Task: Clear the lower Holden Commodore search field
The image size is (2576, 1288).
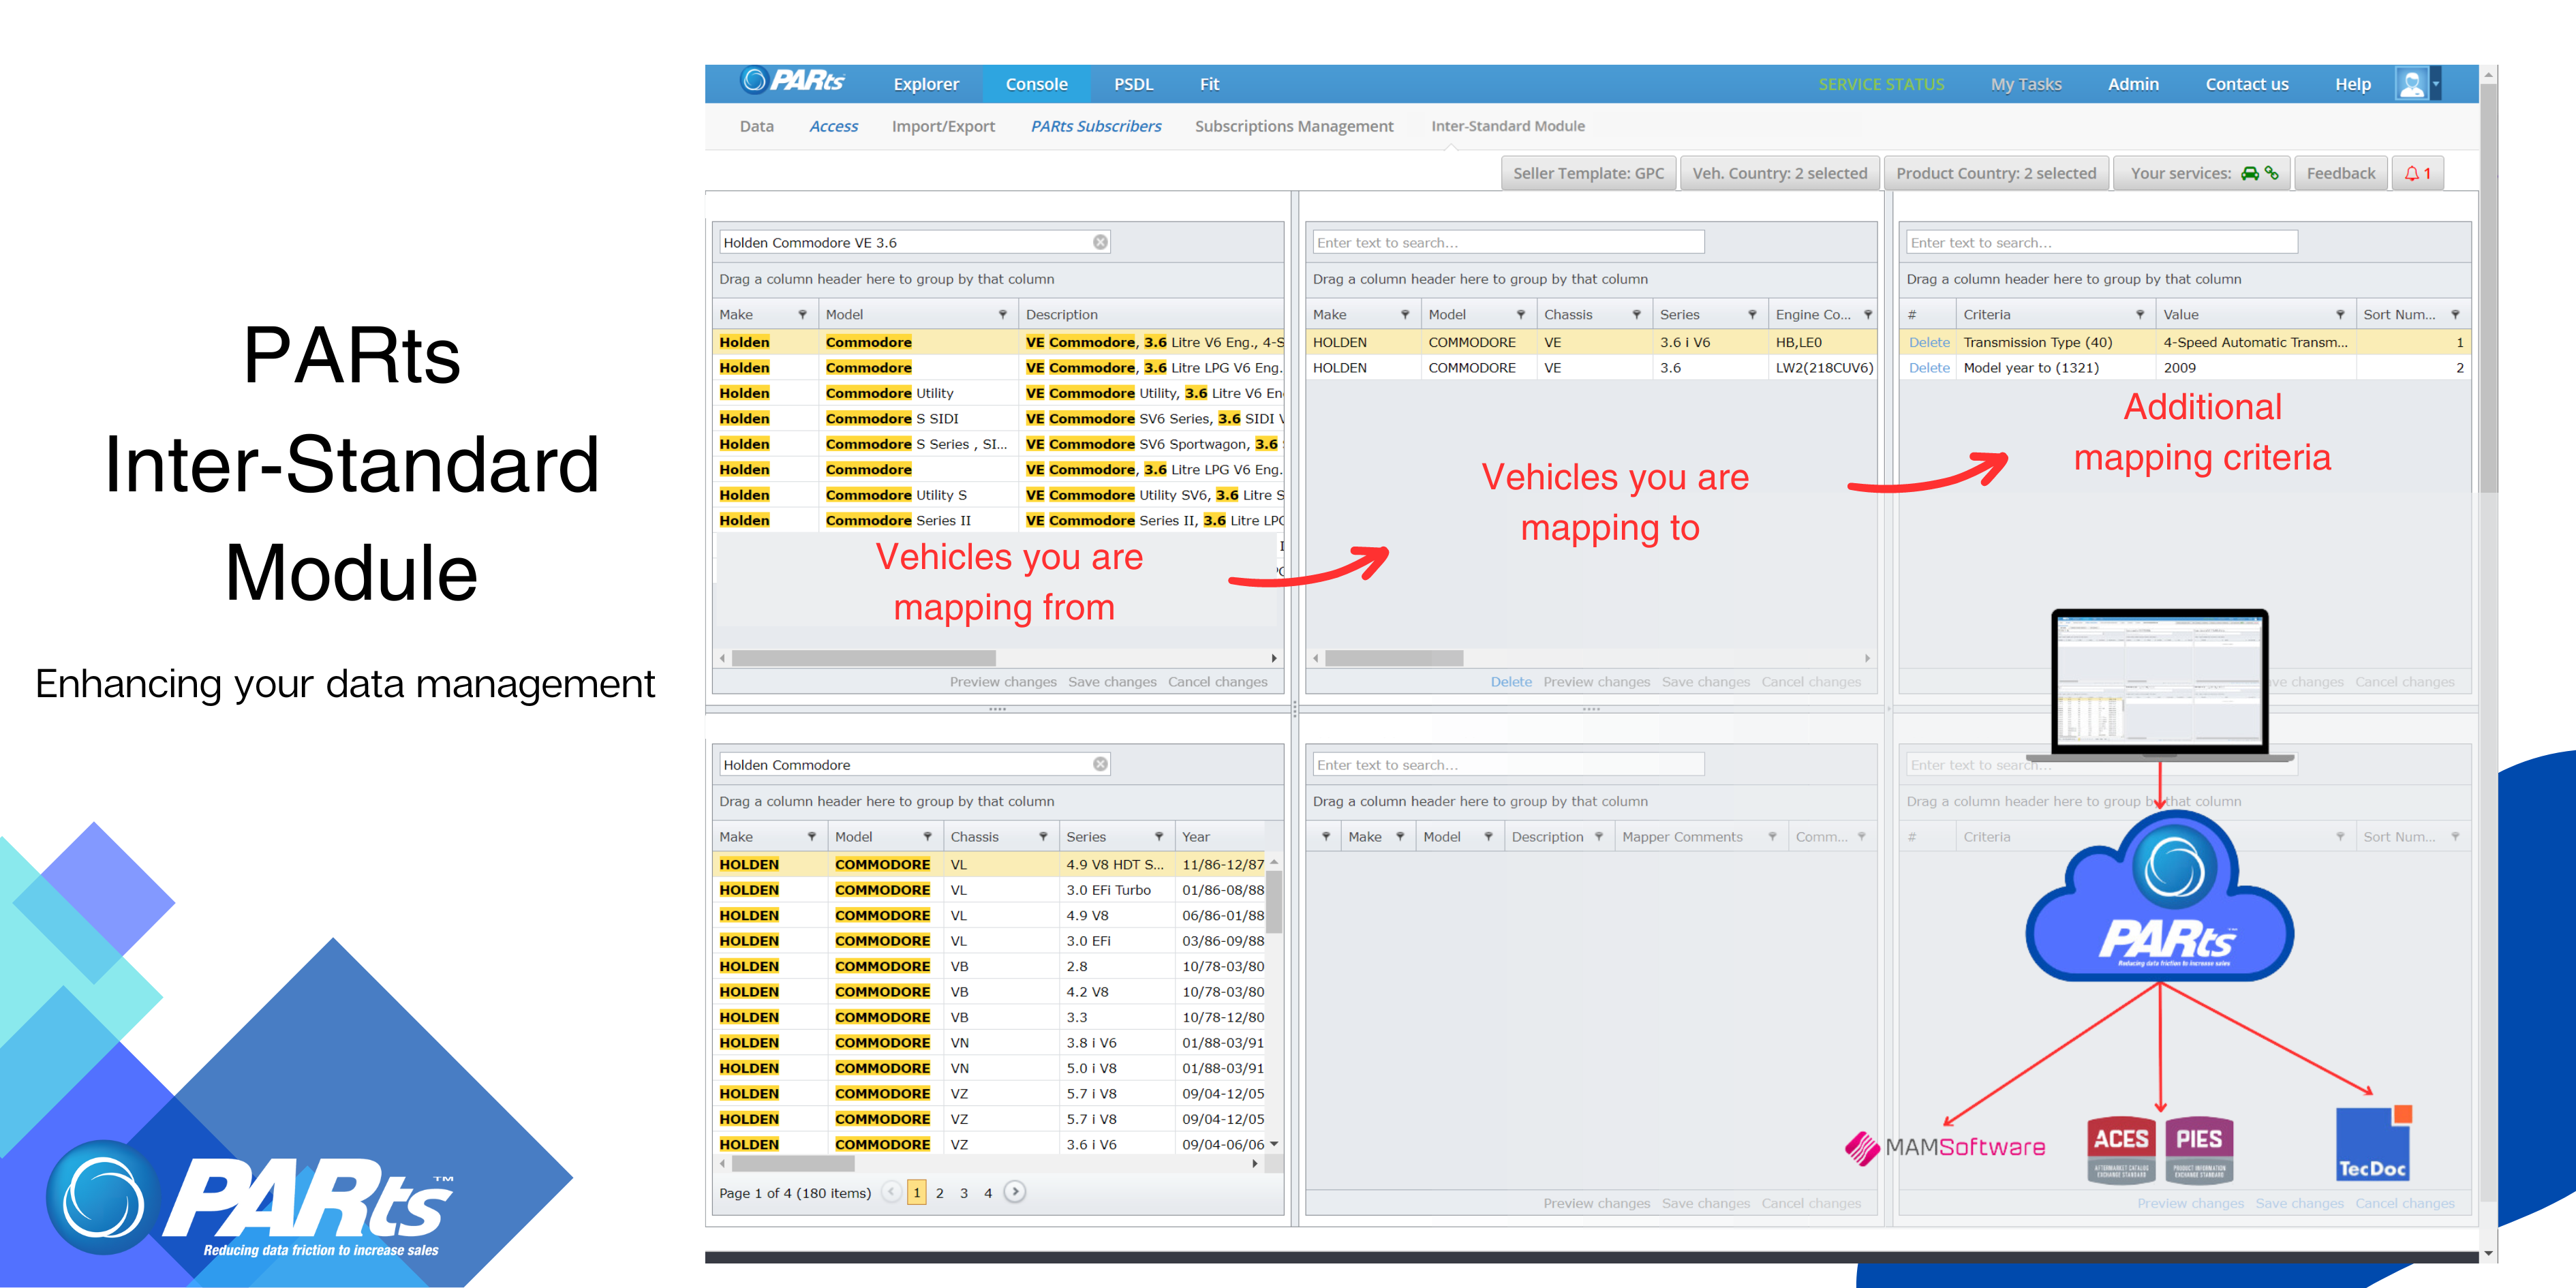Action: pyautogui.click(x=1099, y=763)
